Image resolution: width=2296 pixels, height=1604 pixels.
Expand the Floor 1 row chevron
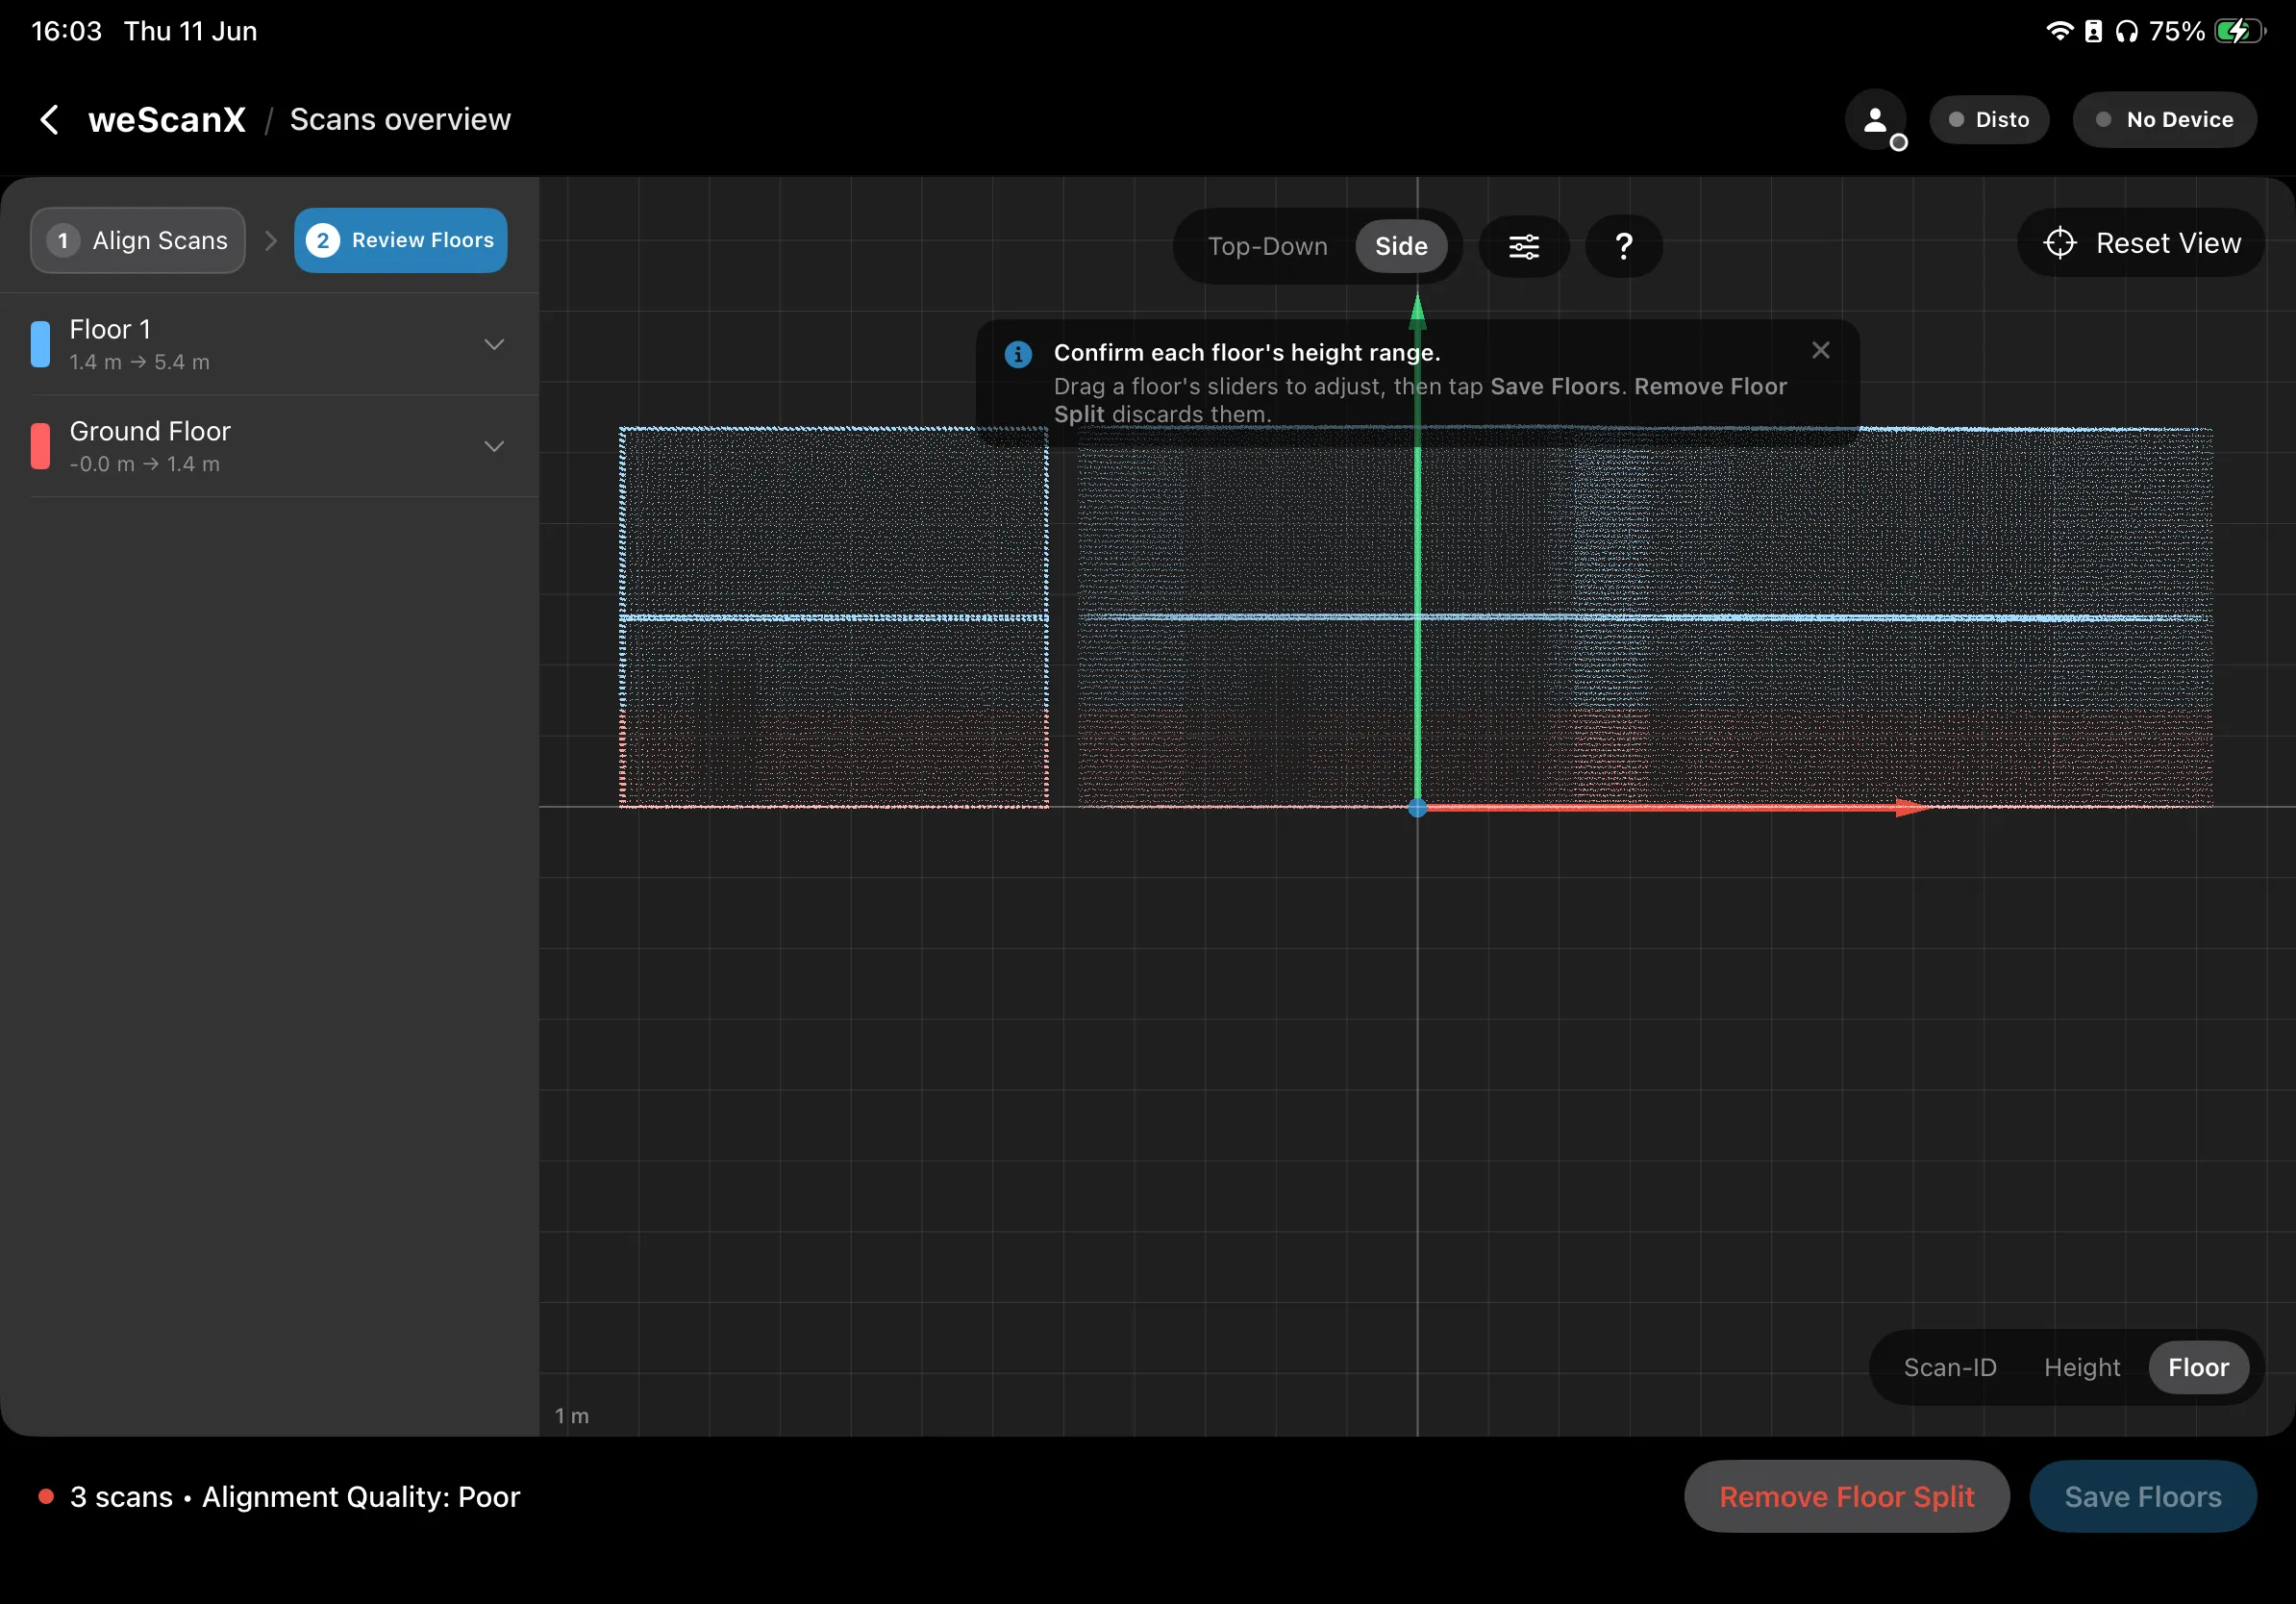coord(494,344)
